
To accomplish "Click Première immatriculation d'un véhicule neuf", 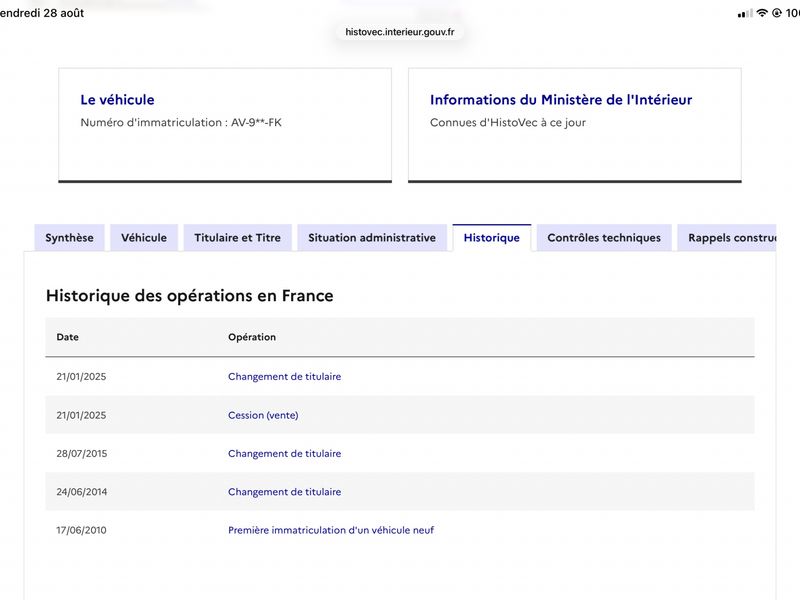I will (331, 530).
